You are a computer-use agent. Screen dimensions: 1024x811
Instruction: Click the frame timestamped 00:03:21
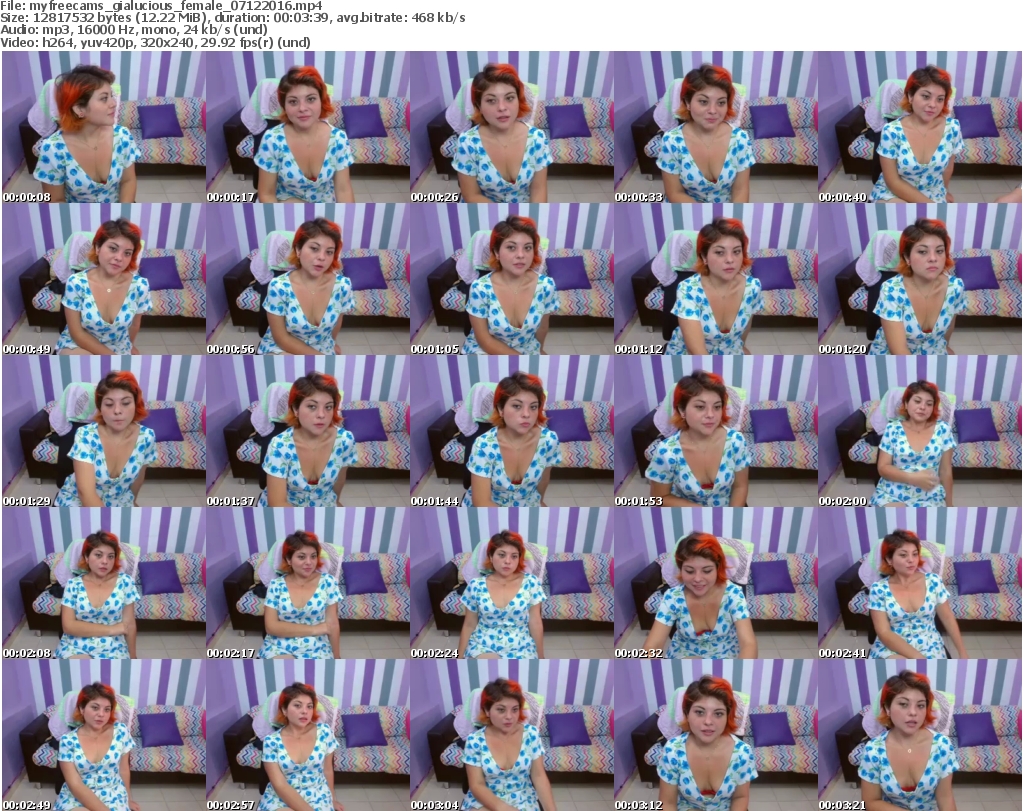click(920, 735)
